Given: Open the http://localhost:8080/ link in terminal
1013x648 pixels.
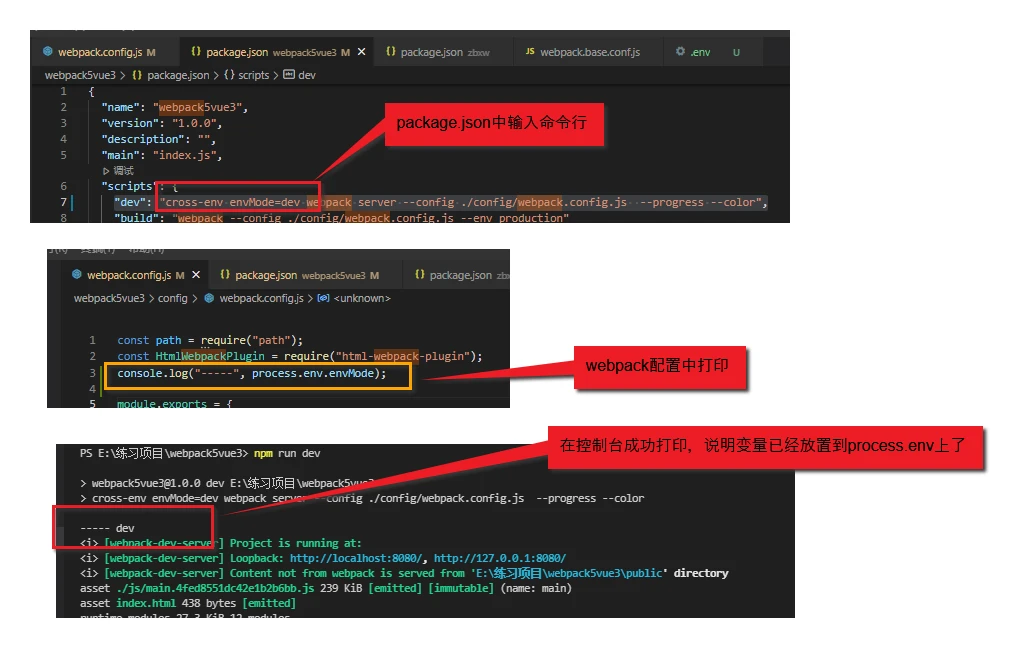Looking at the screenshot, I should 356,558.
